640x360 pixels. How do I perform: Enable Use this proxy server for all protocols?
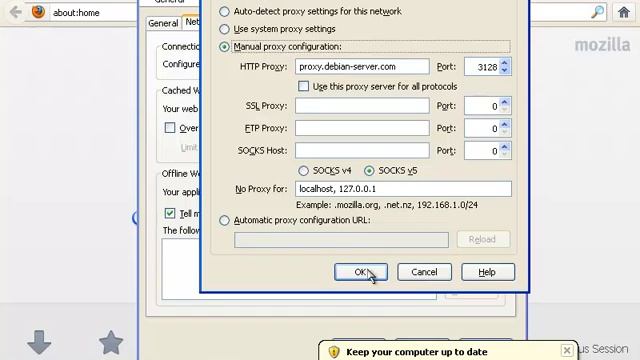coord(303,86)
